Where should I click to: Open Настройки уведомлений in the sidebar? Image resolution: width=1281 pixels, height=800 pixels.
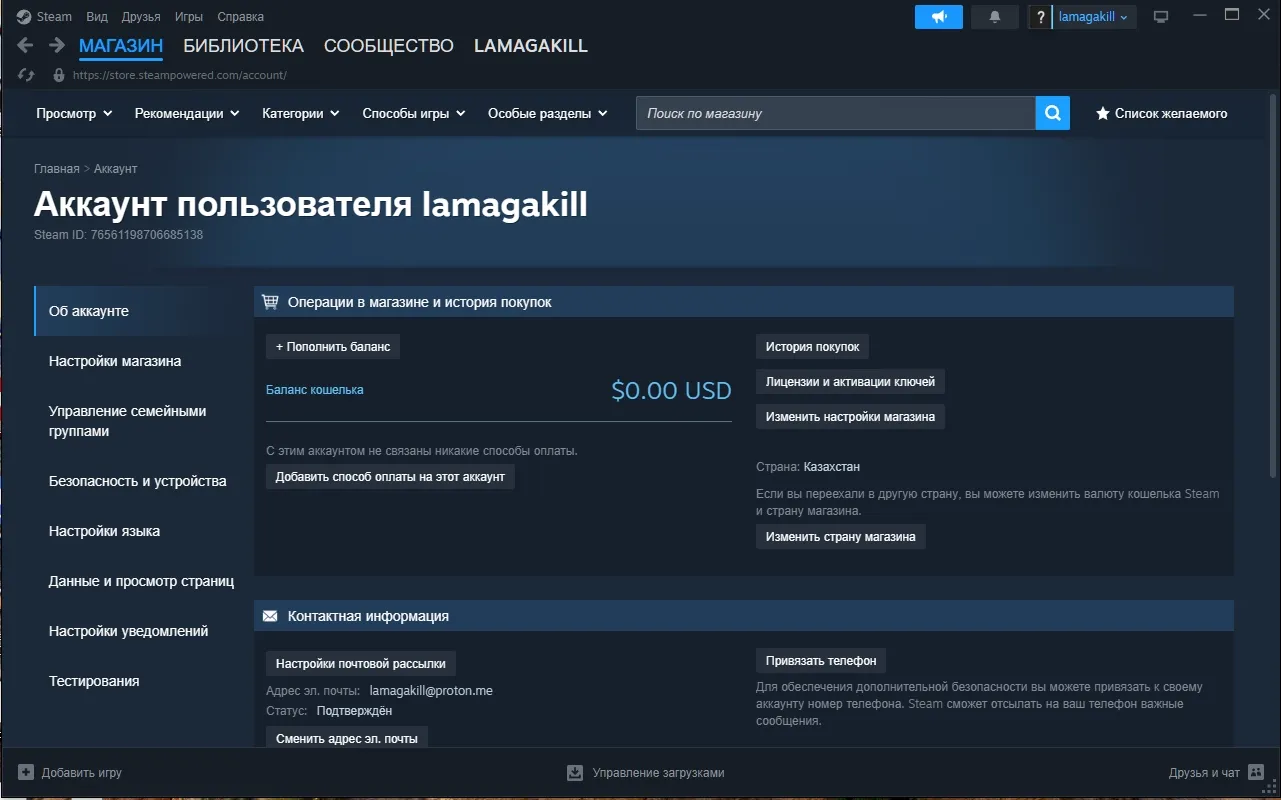tap(144, 631)
